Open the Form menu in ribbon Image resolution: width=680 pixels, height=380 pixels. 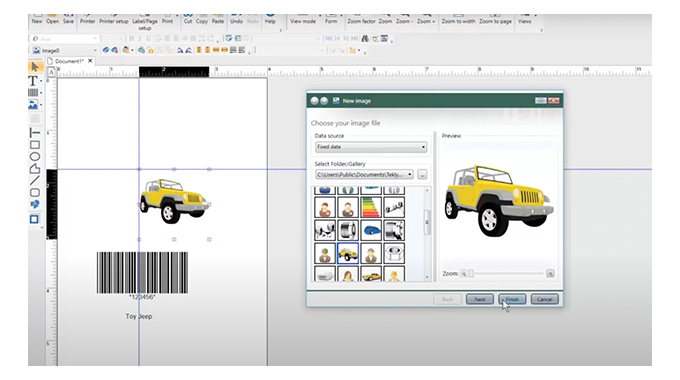[331, 18]
